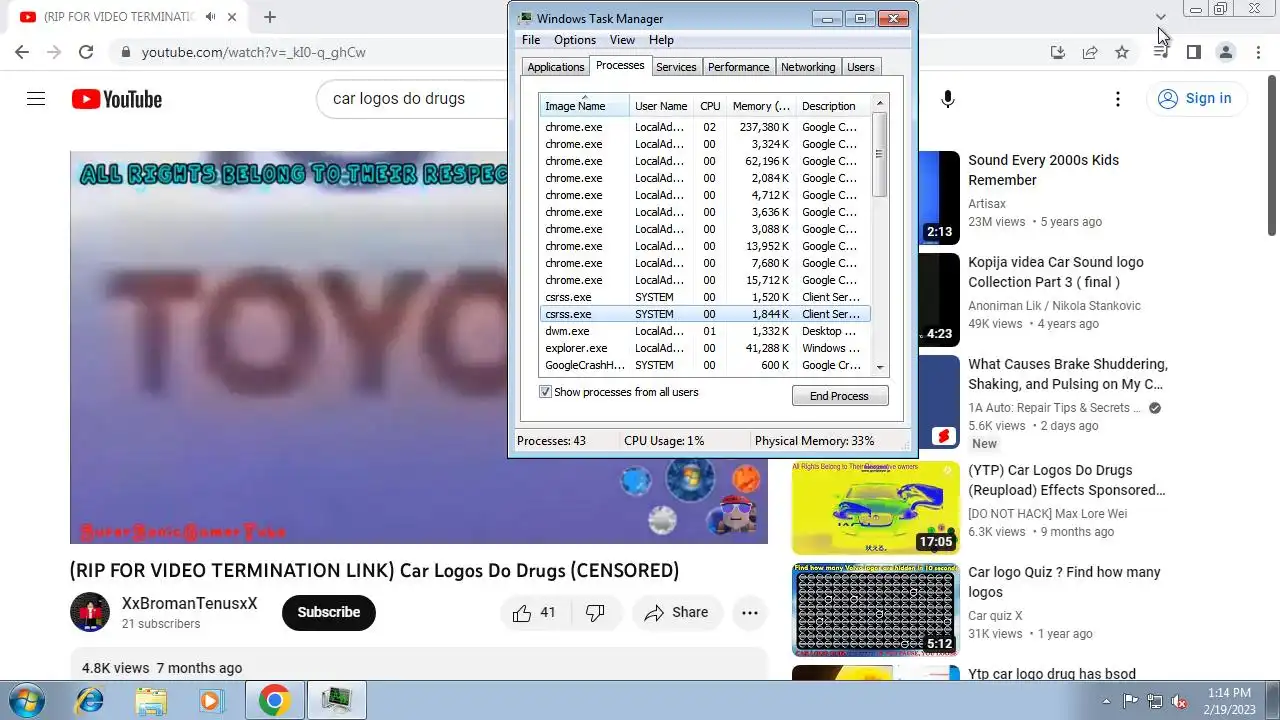This screenshot has height=720, width=1280.
Task: Bookmark this page with star icon
Action: pos(1122,52)
